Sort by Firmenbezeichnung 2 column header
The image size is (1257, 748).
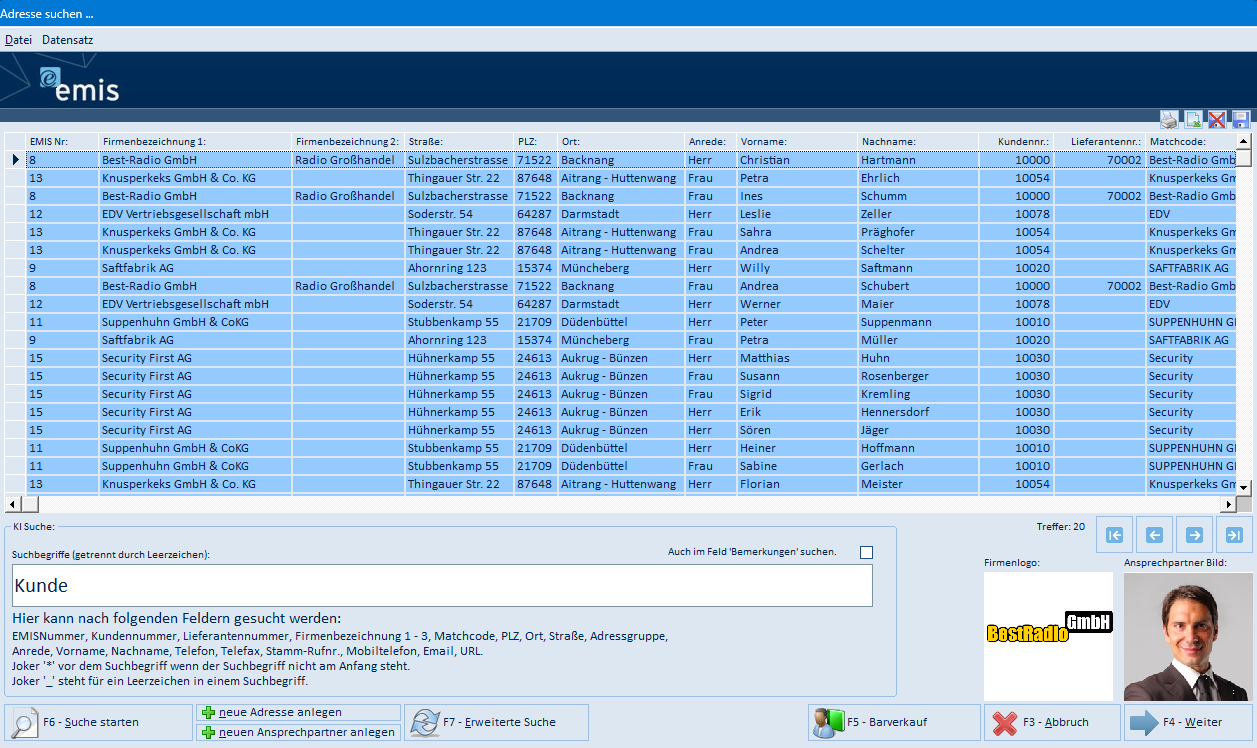(348, 142)
